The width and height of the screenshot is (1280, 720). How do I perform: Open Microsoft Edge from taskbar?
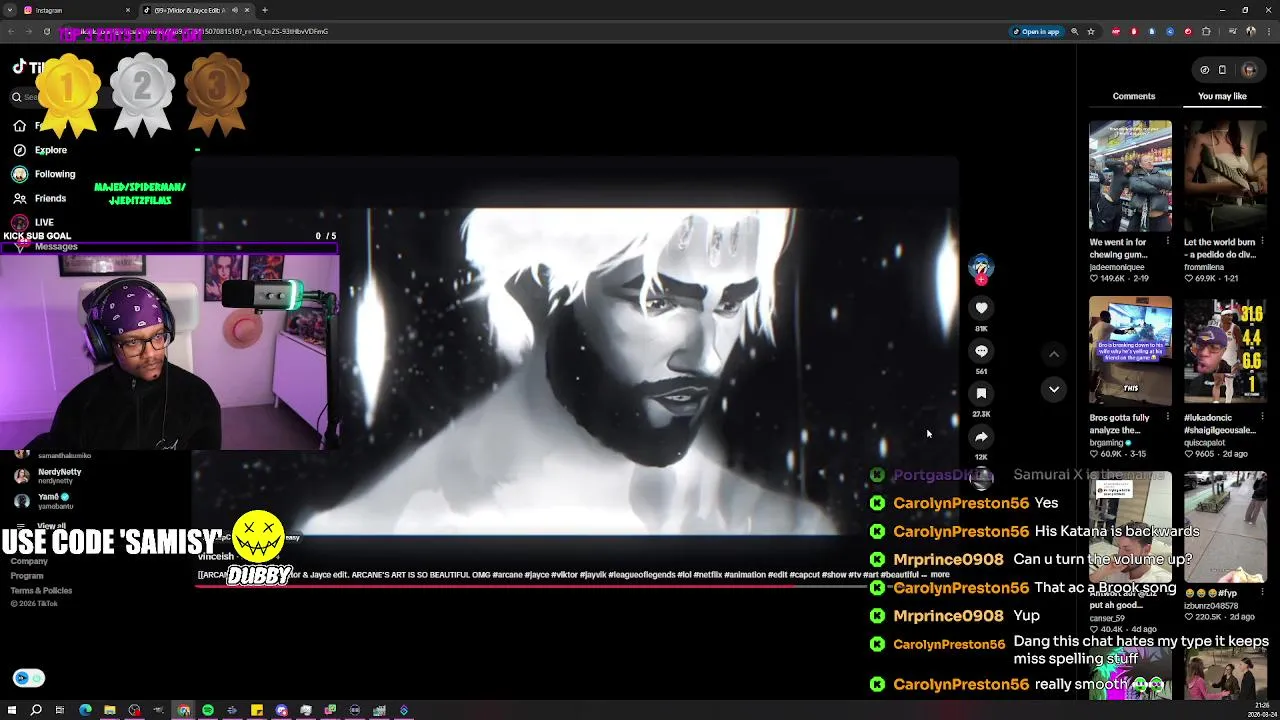(85, 710)
